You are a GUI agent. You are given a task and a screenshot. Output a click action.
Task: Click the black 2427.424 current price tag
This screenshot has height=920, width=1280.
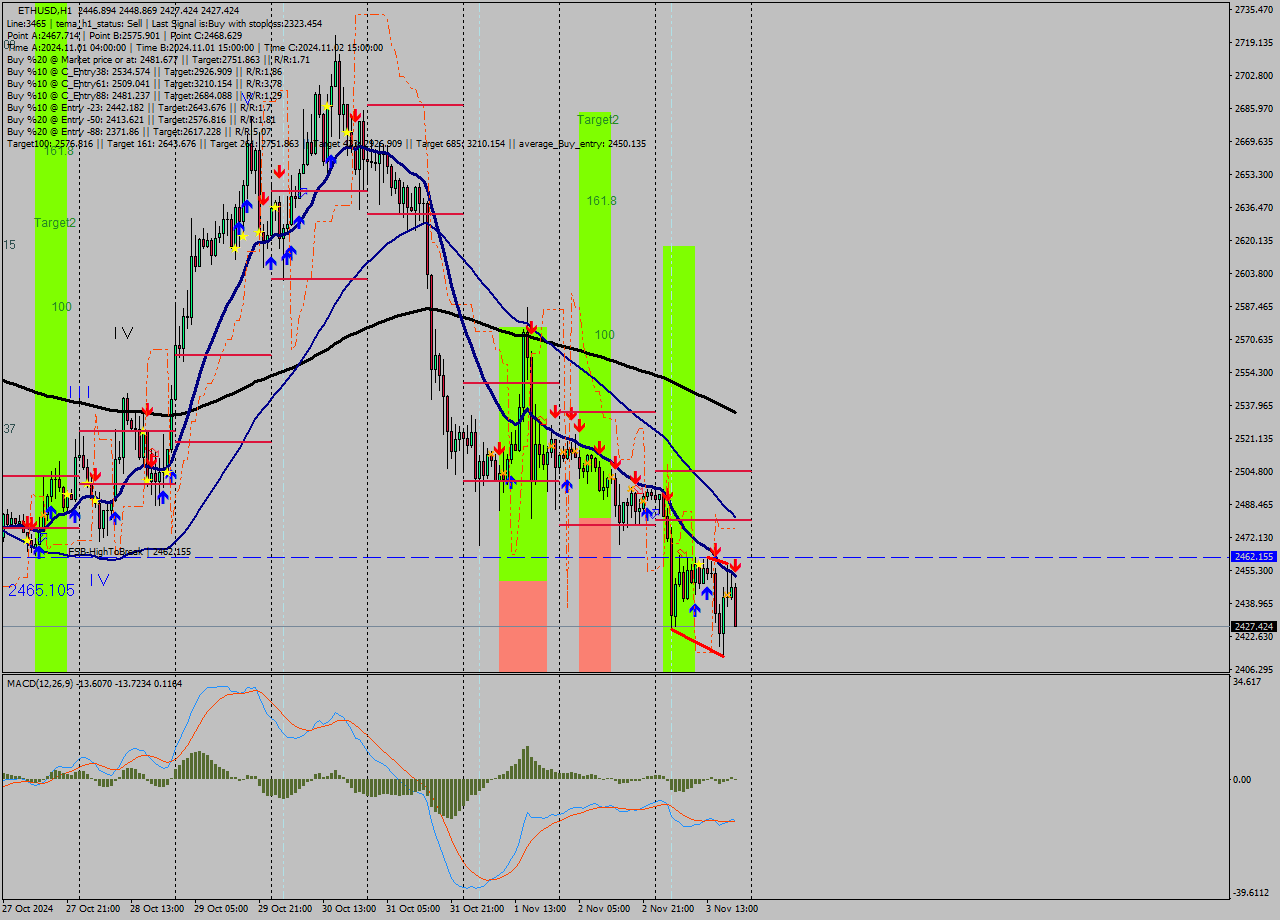click(x=1254, y=627)
